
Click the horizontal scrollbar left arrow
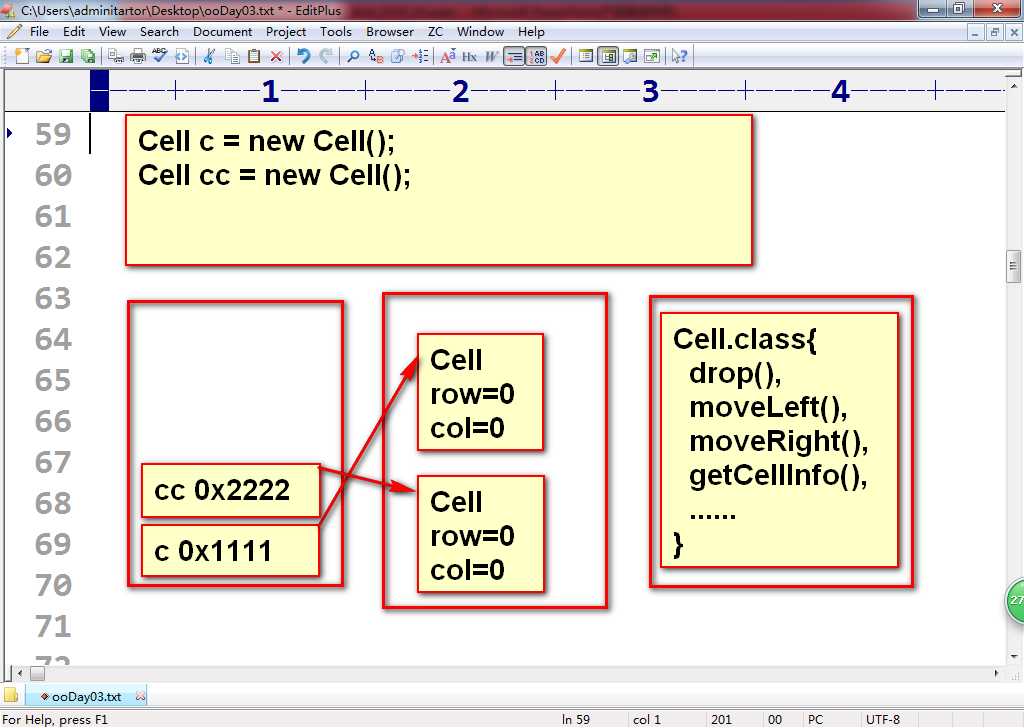pyautogui.click(x=20, y=673)
